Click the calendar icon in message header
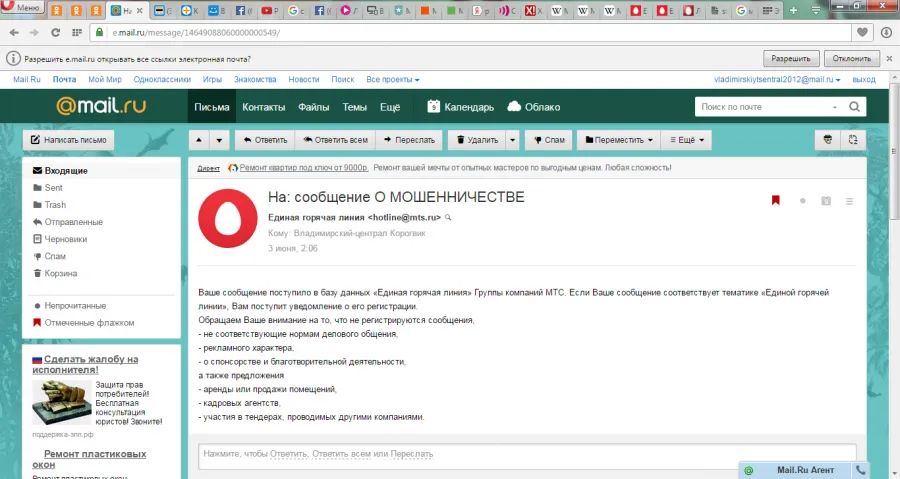 [826, 201]
